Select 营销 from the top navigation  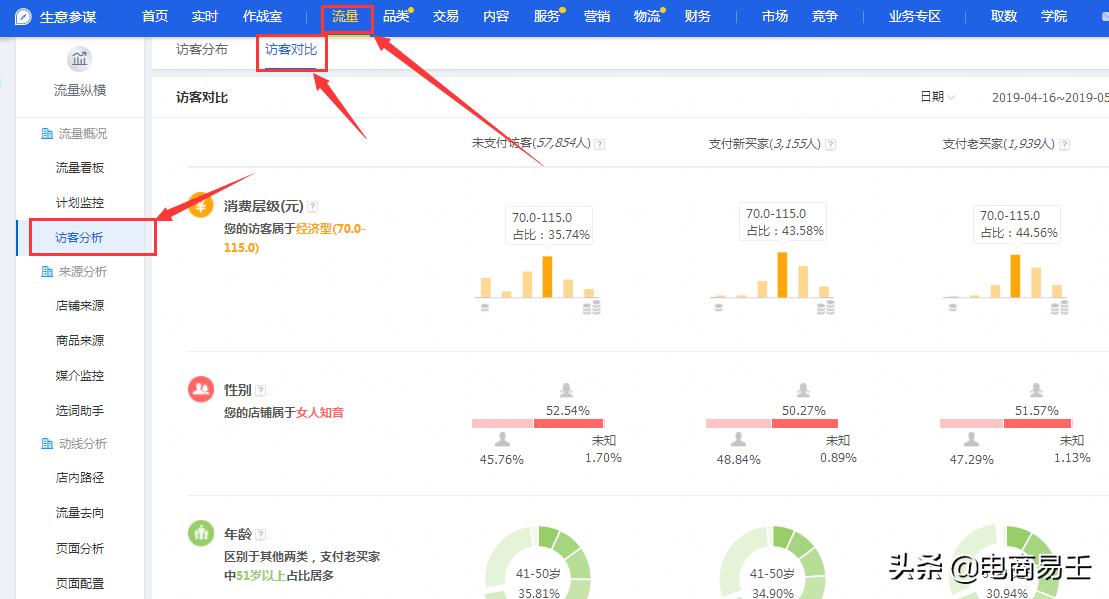tap(596, 16)
